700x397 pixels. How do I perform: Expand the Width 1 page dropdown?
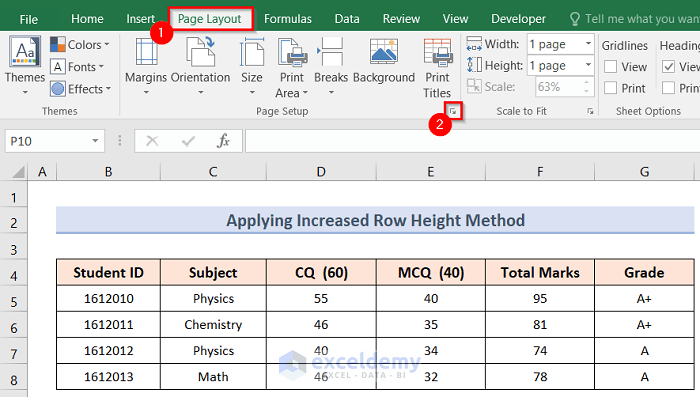(588, 44)
